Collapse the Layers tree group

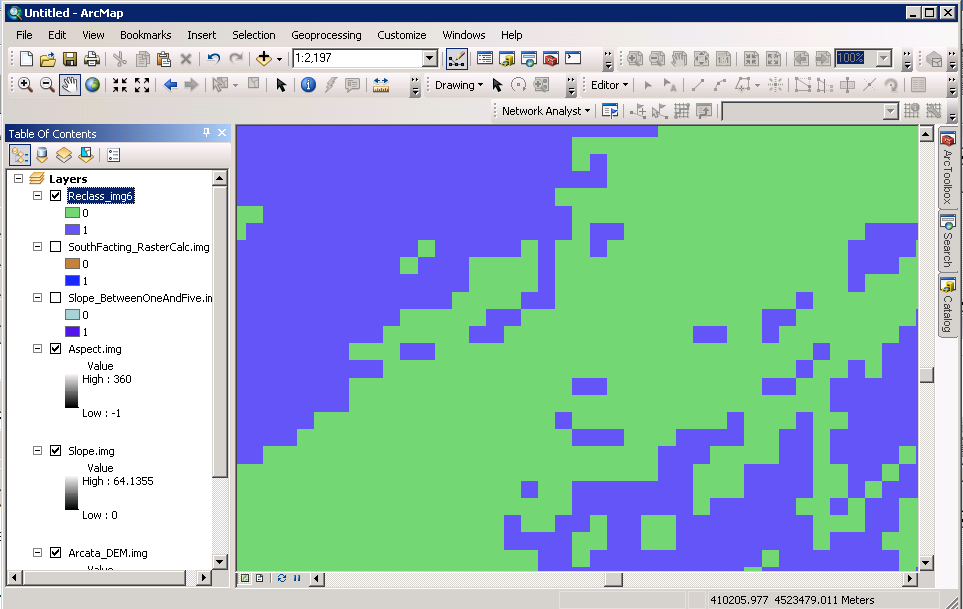click(19, 179)
